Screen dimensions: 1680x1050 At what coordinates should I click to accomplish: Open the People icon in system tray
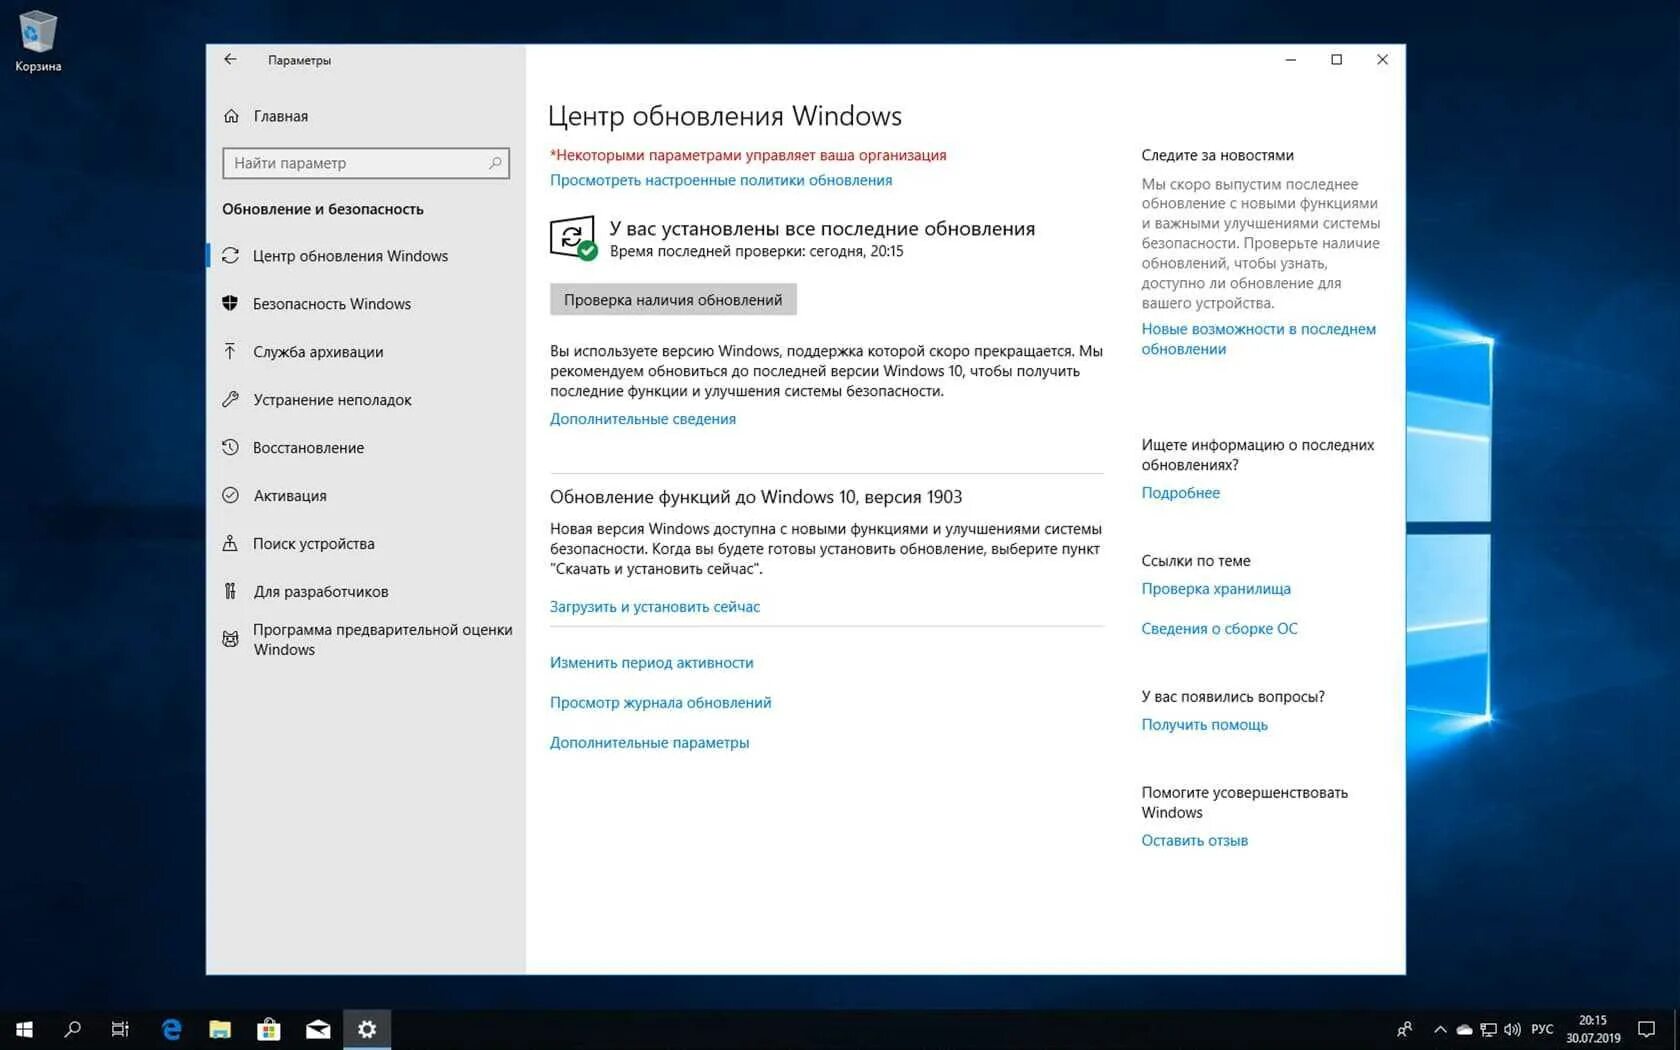tap(1405, 1029)
